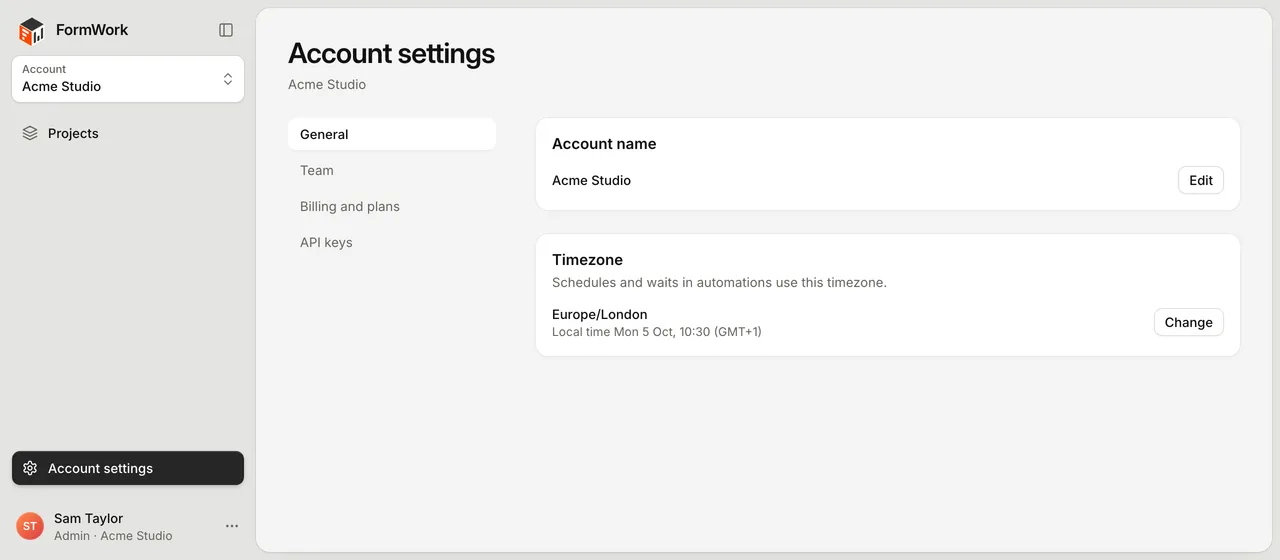
Task: Click the 'Acme Studio' value in the Account name card
Action: tap(591, 180)
